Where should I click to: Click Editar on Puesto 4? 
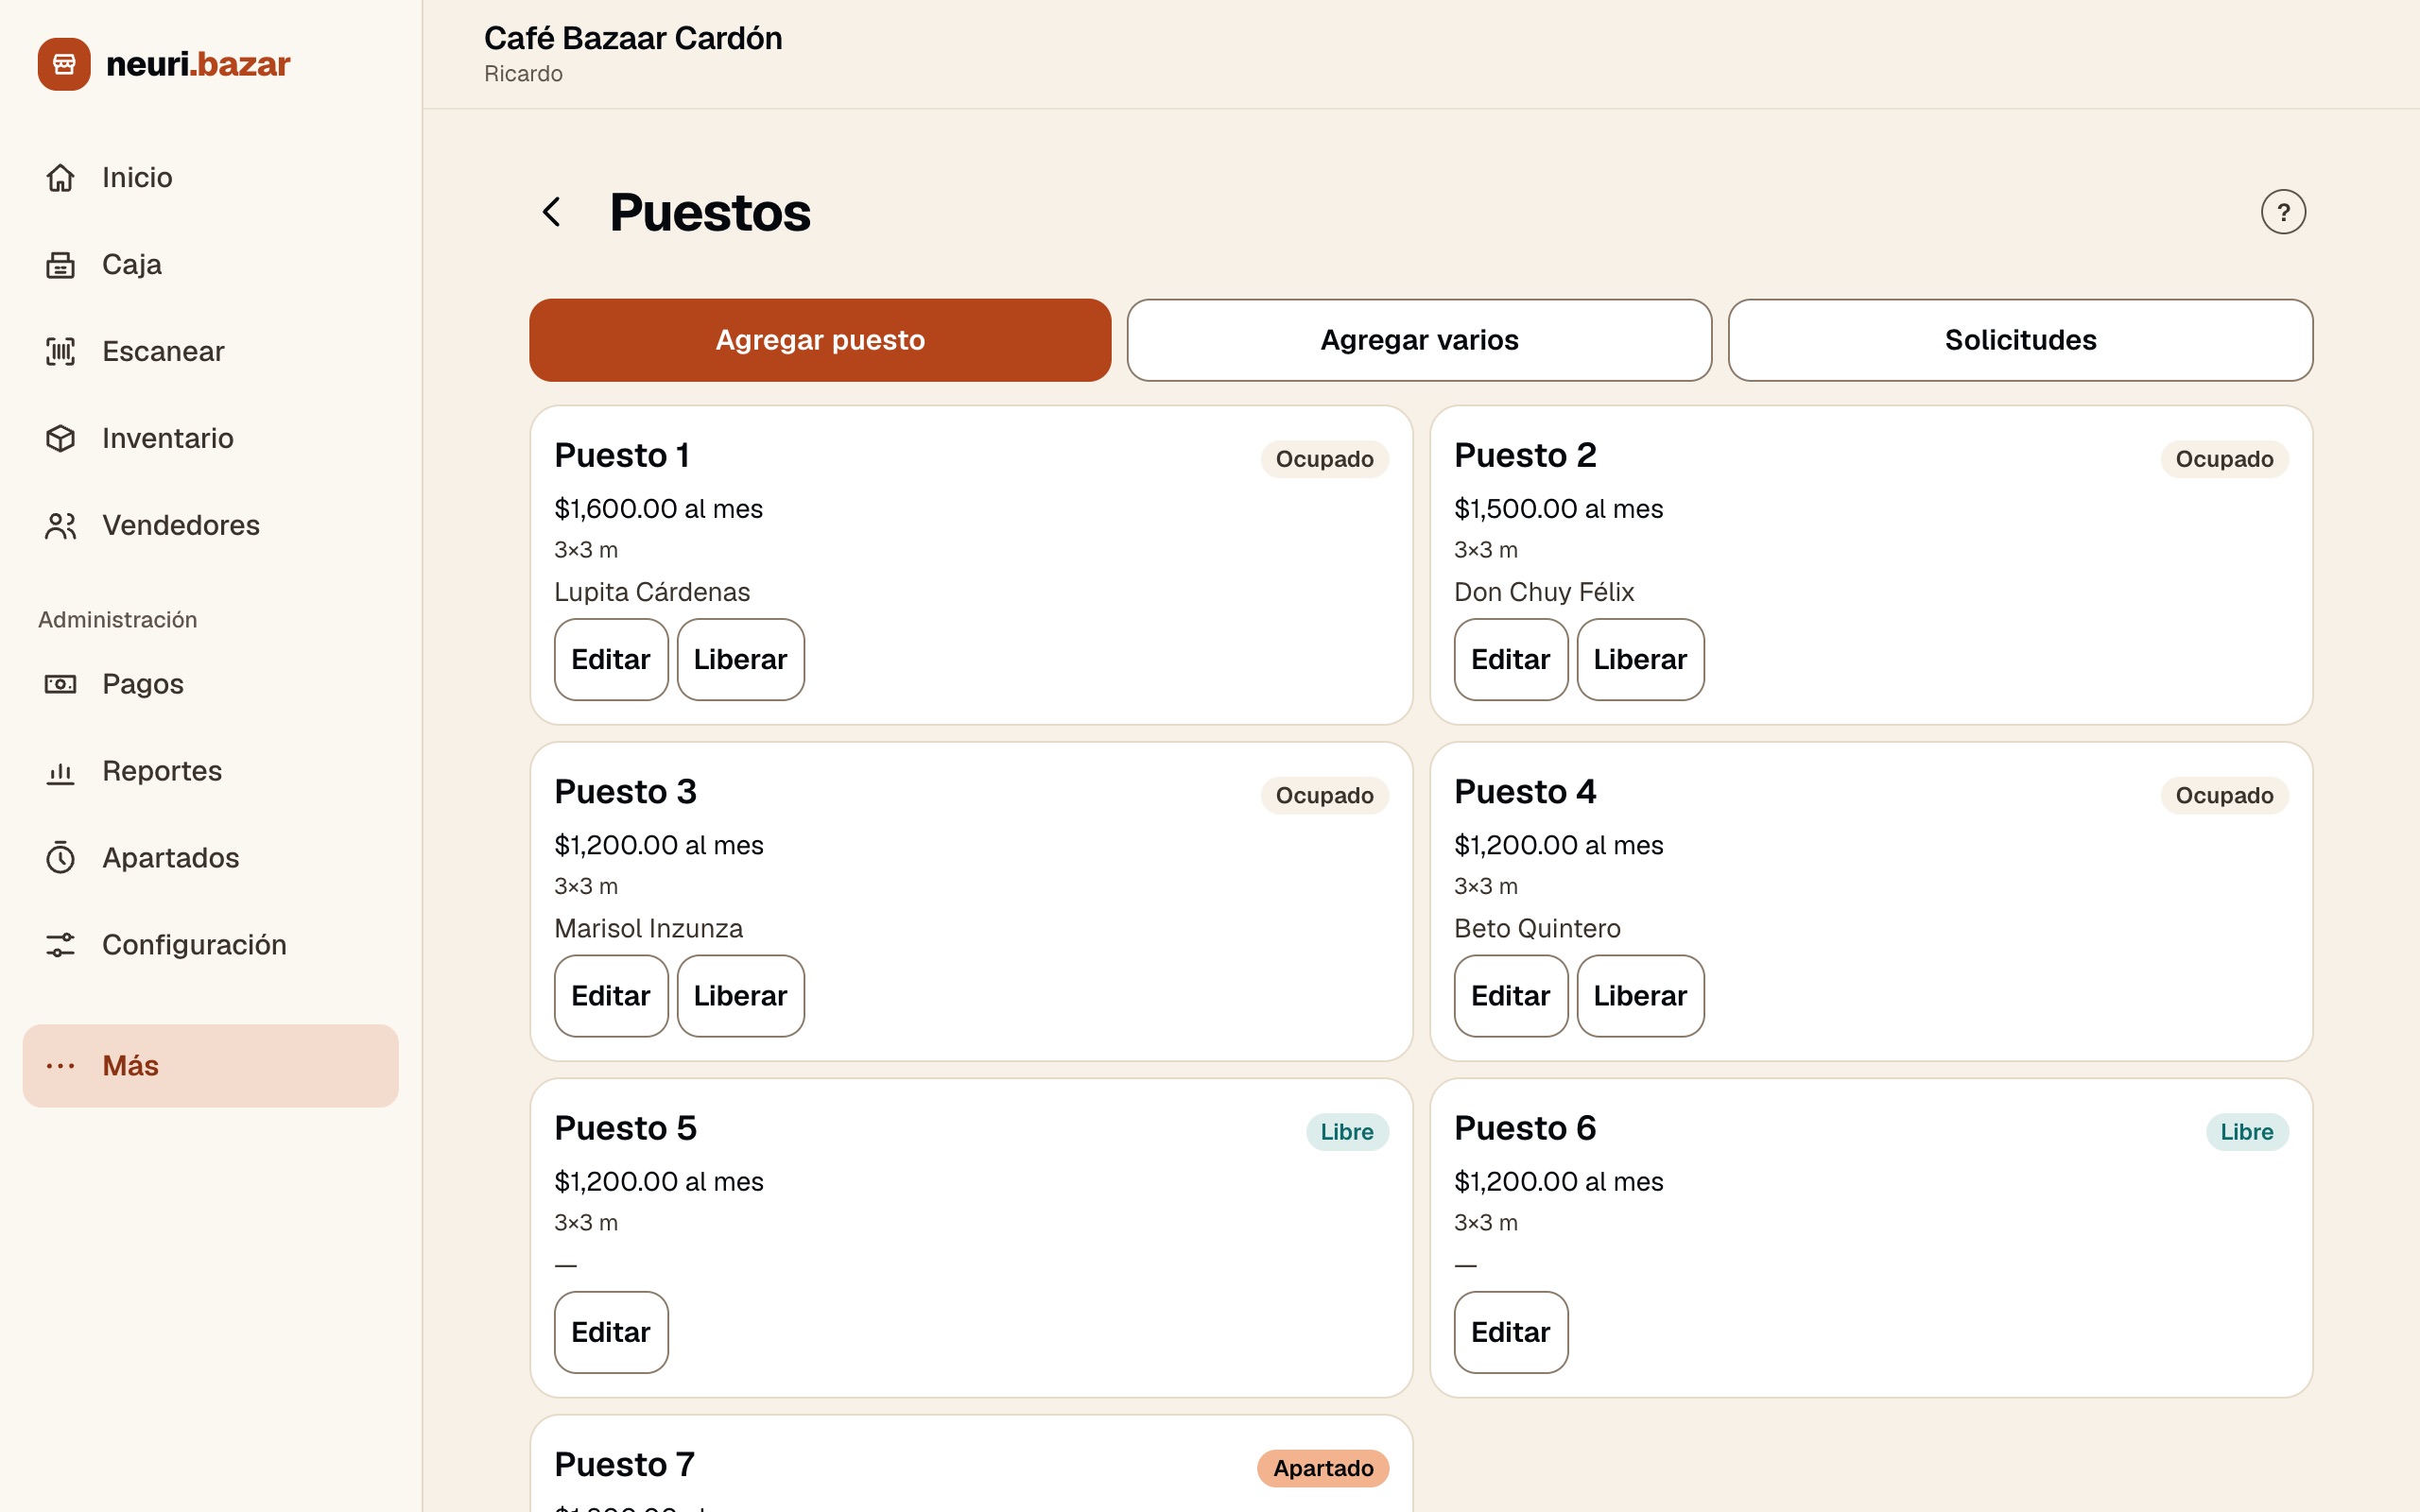tap(1511, 996)
